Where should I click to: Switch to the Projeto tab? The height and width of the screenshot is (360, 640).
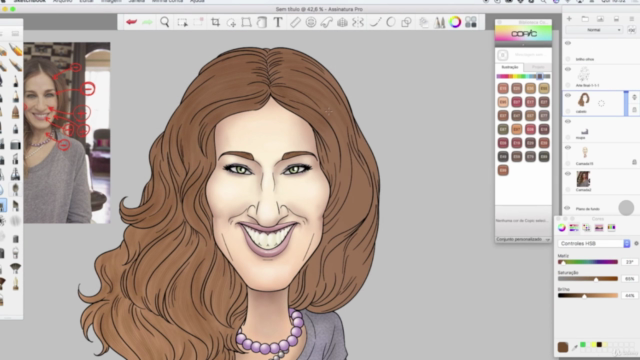pyautogui.click(x=538, y=67)
